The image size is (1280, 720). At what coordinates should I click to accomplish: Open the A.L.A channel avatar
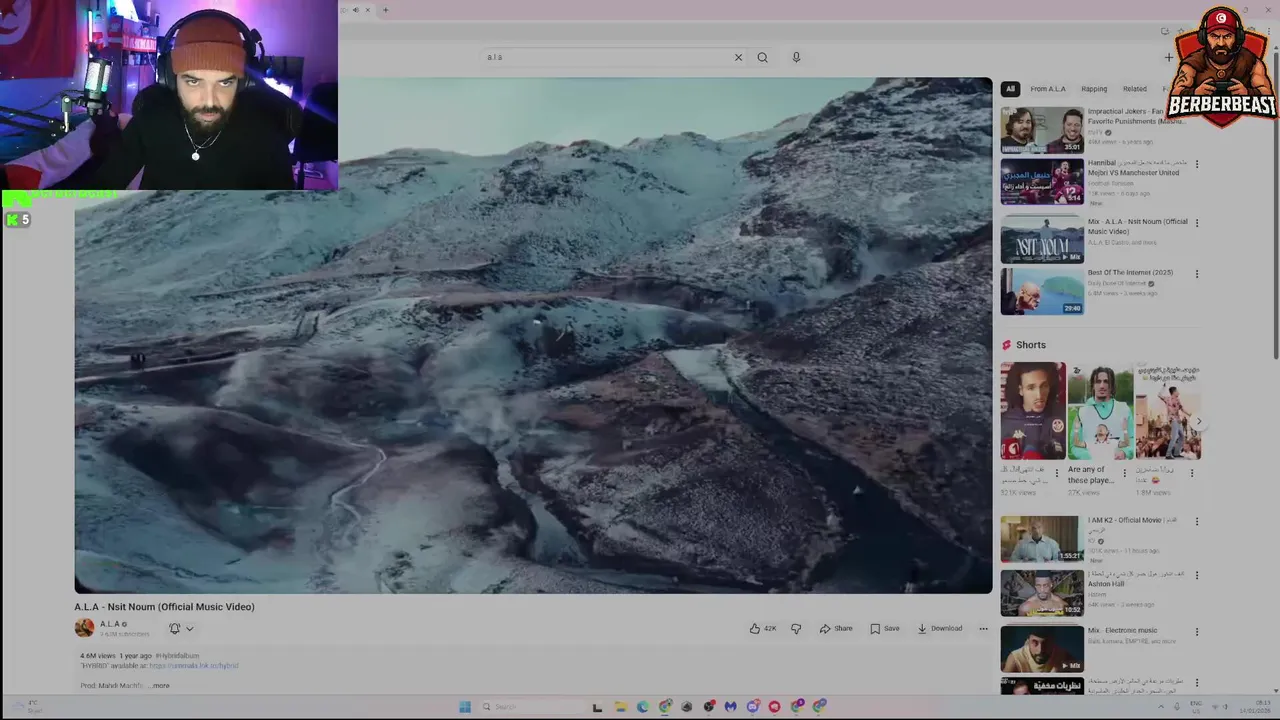84,628
